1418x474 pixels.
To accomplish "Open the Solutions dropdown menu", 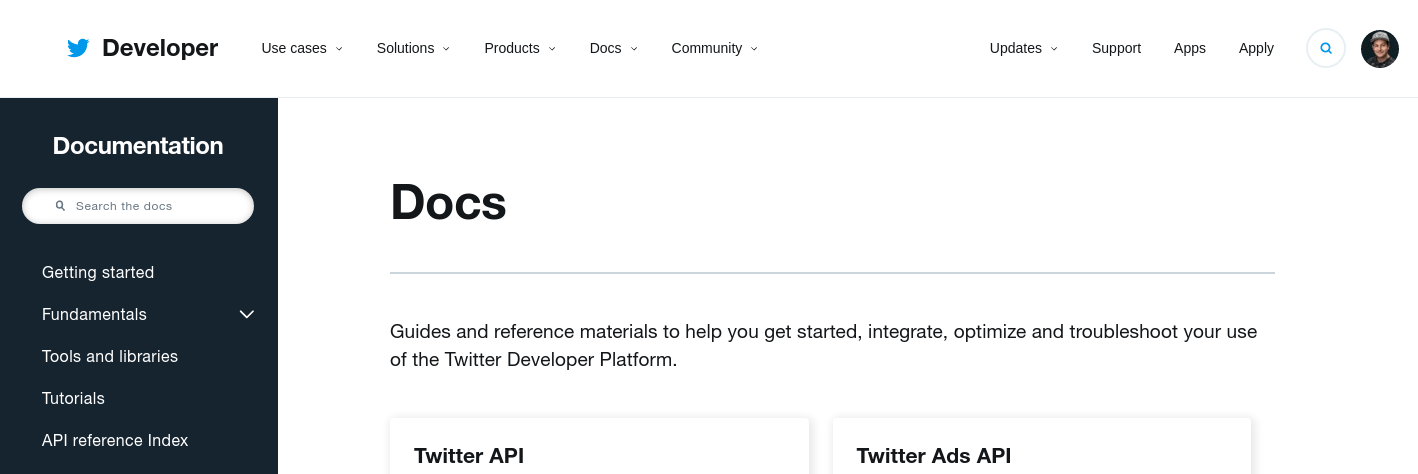I will (x=413, y=48).
